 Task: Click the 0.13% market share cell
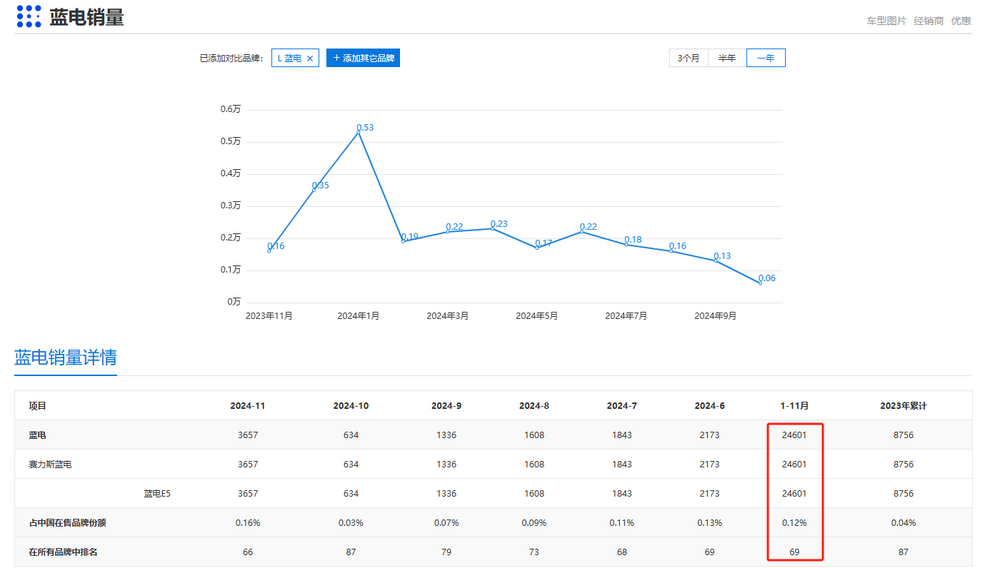click(709, 523)
